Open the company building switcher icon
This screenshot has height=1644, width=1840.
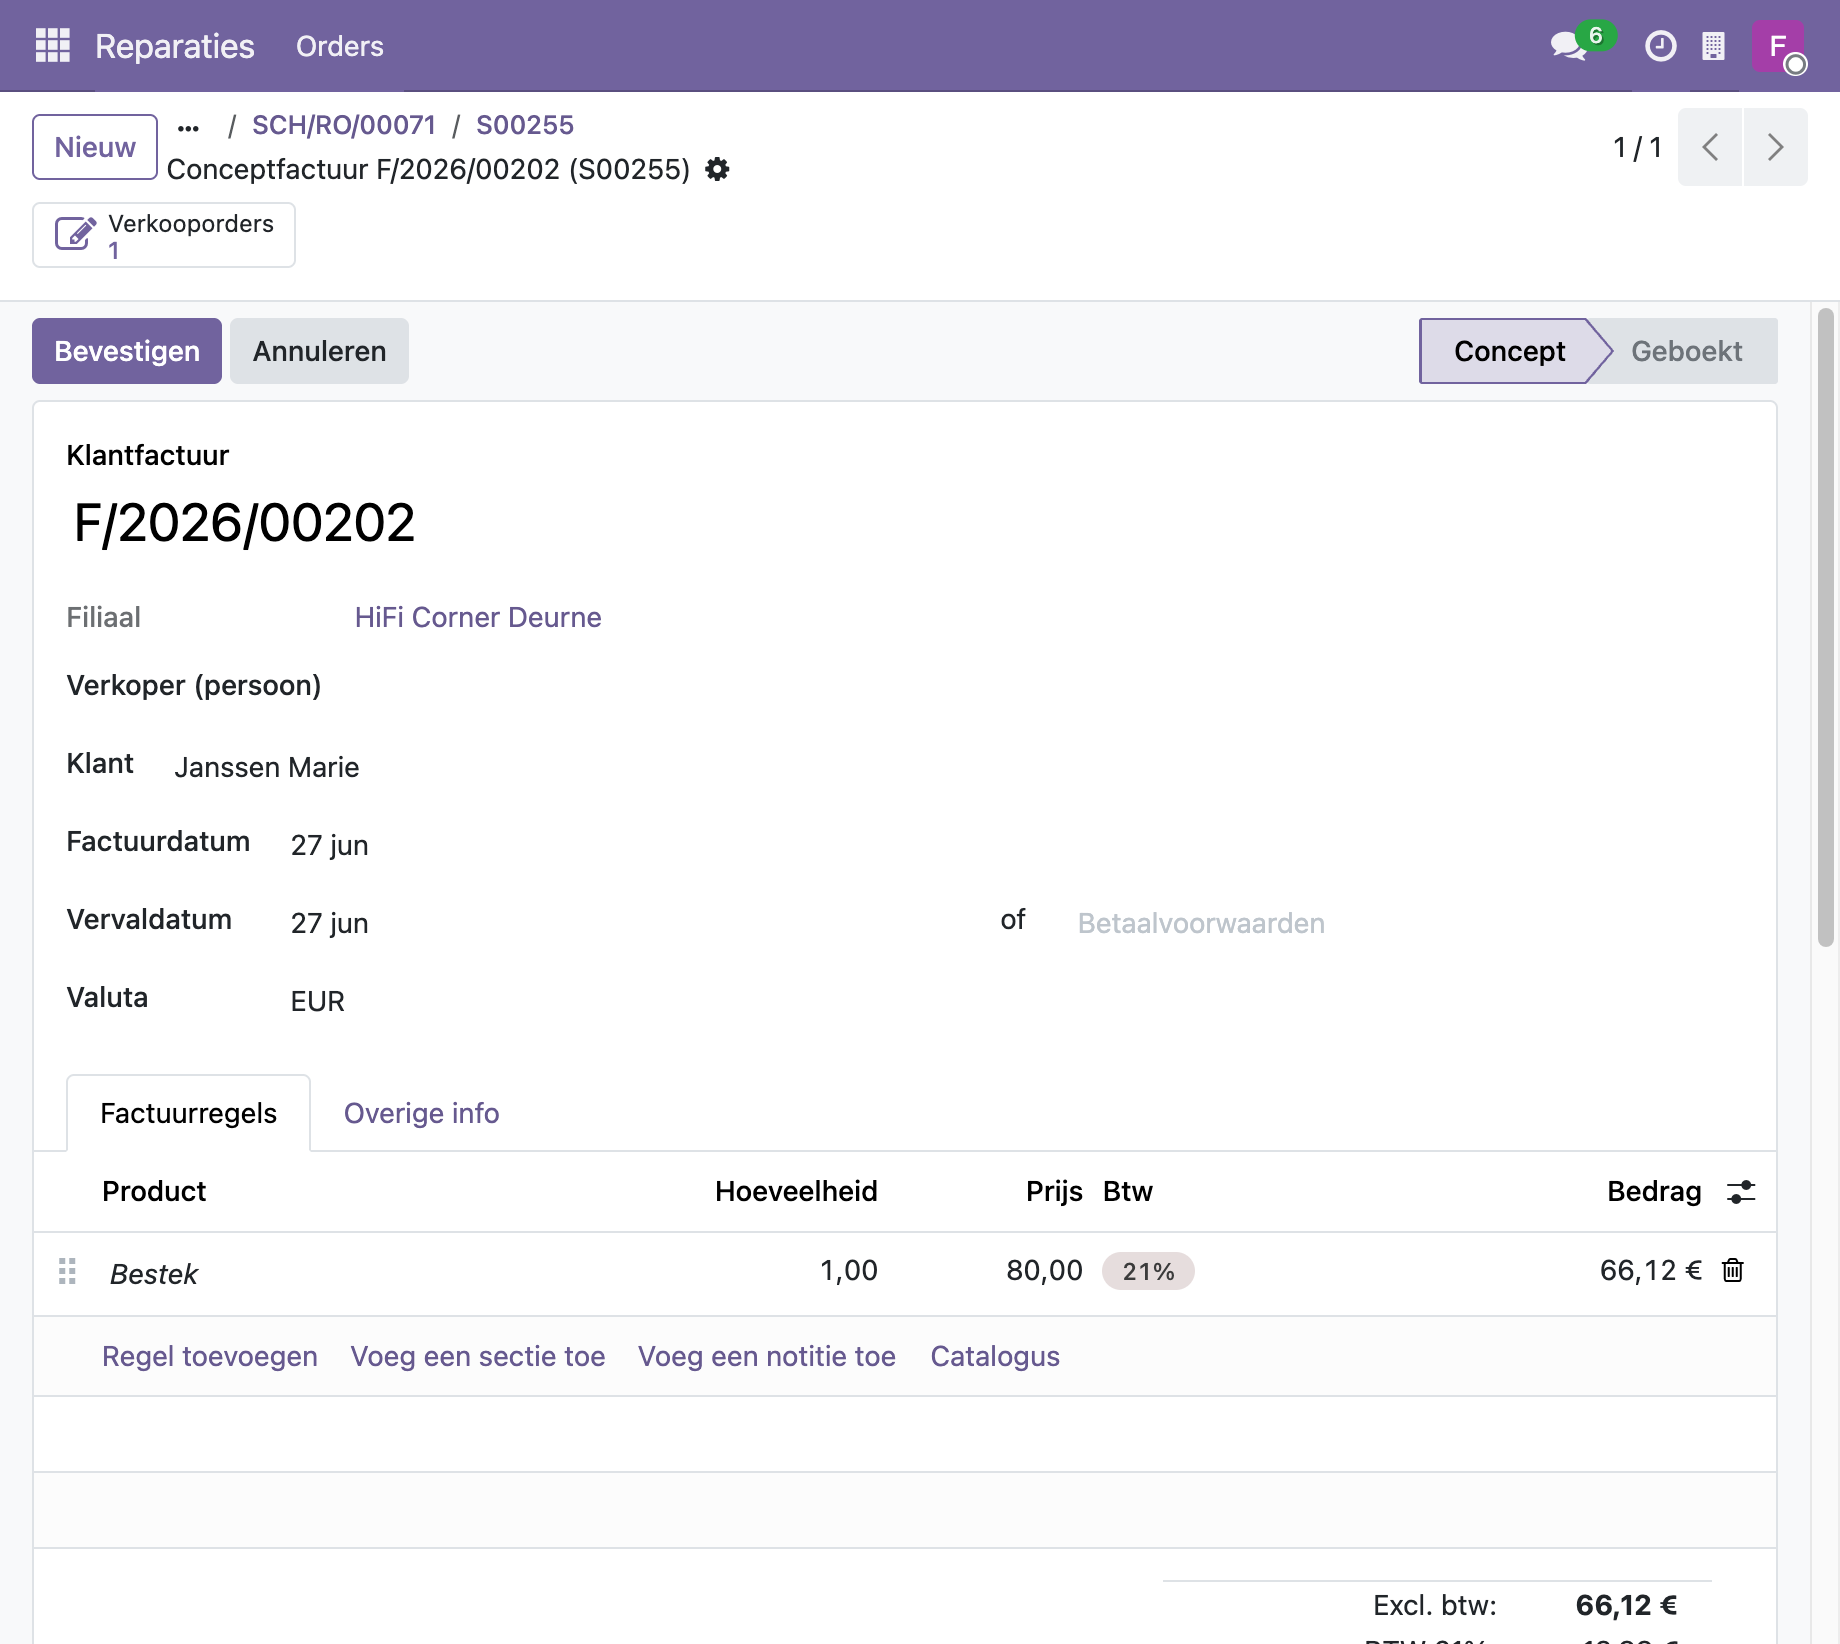point(1713,46)
